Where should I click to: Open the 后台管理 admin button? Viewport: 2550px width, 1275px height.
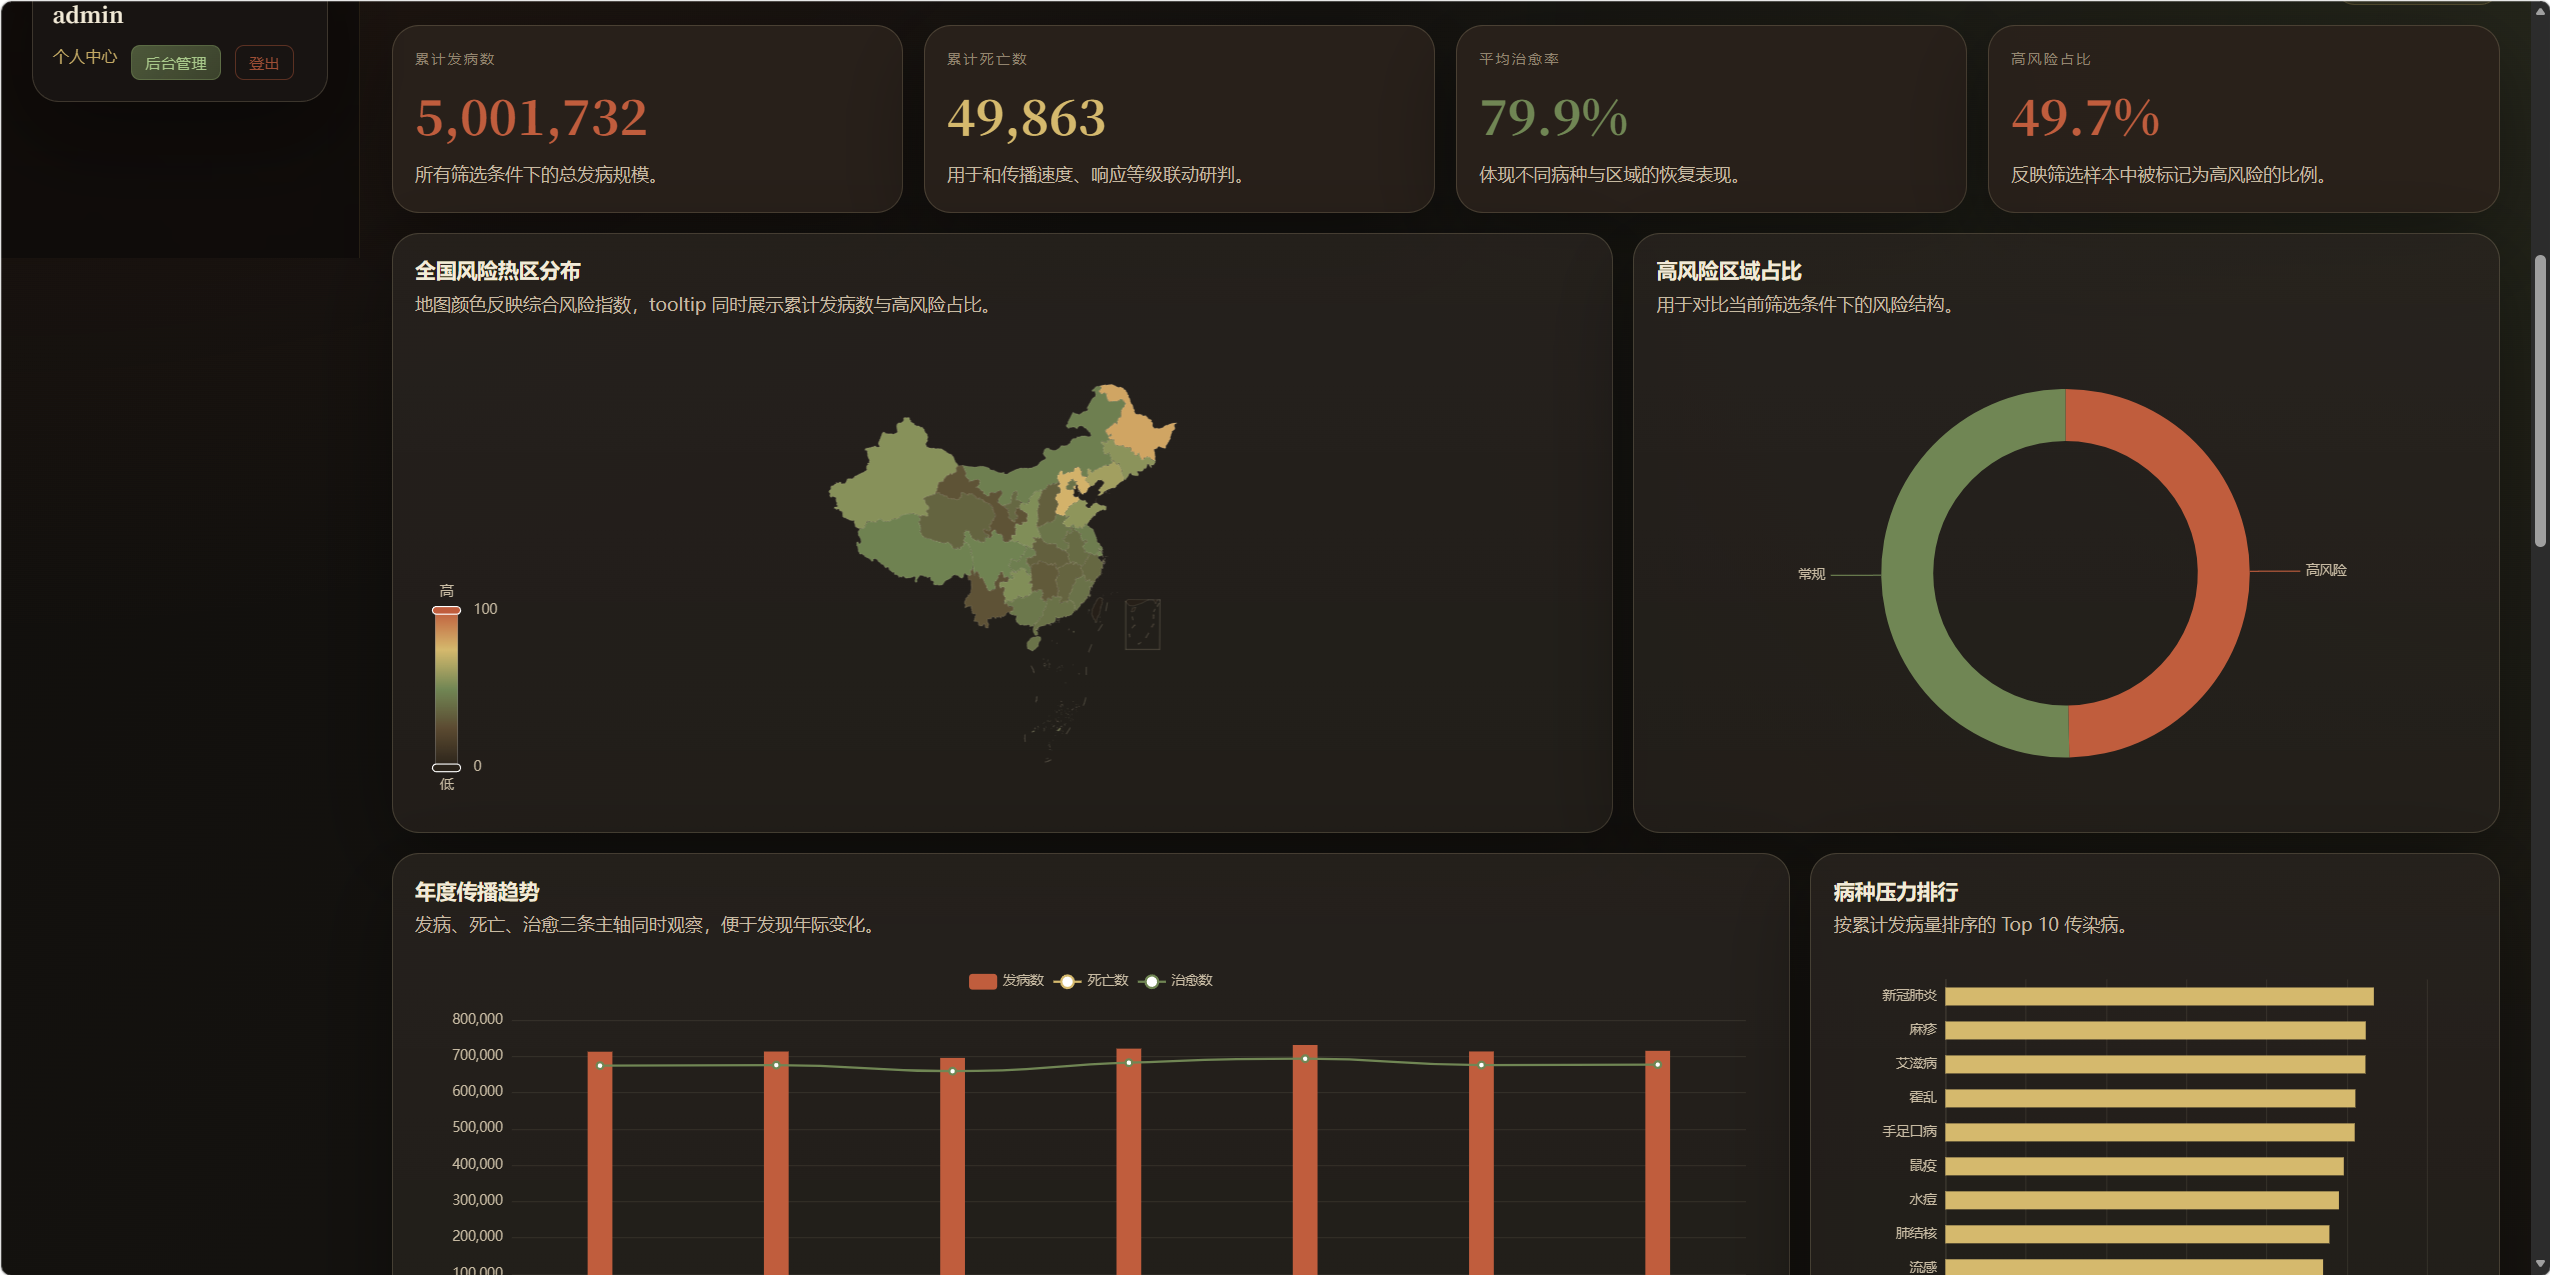(175, 63)
